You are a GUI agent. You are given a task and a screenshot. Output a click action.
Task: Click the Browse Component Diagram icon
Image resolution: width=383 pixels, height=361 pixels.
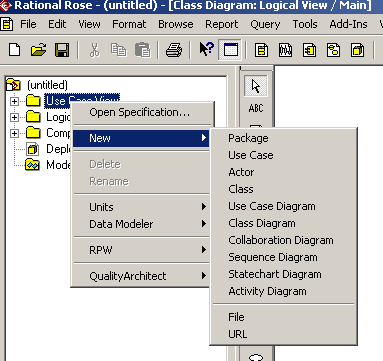(x=309, y=50)
